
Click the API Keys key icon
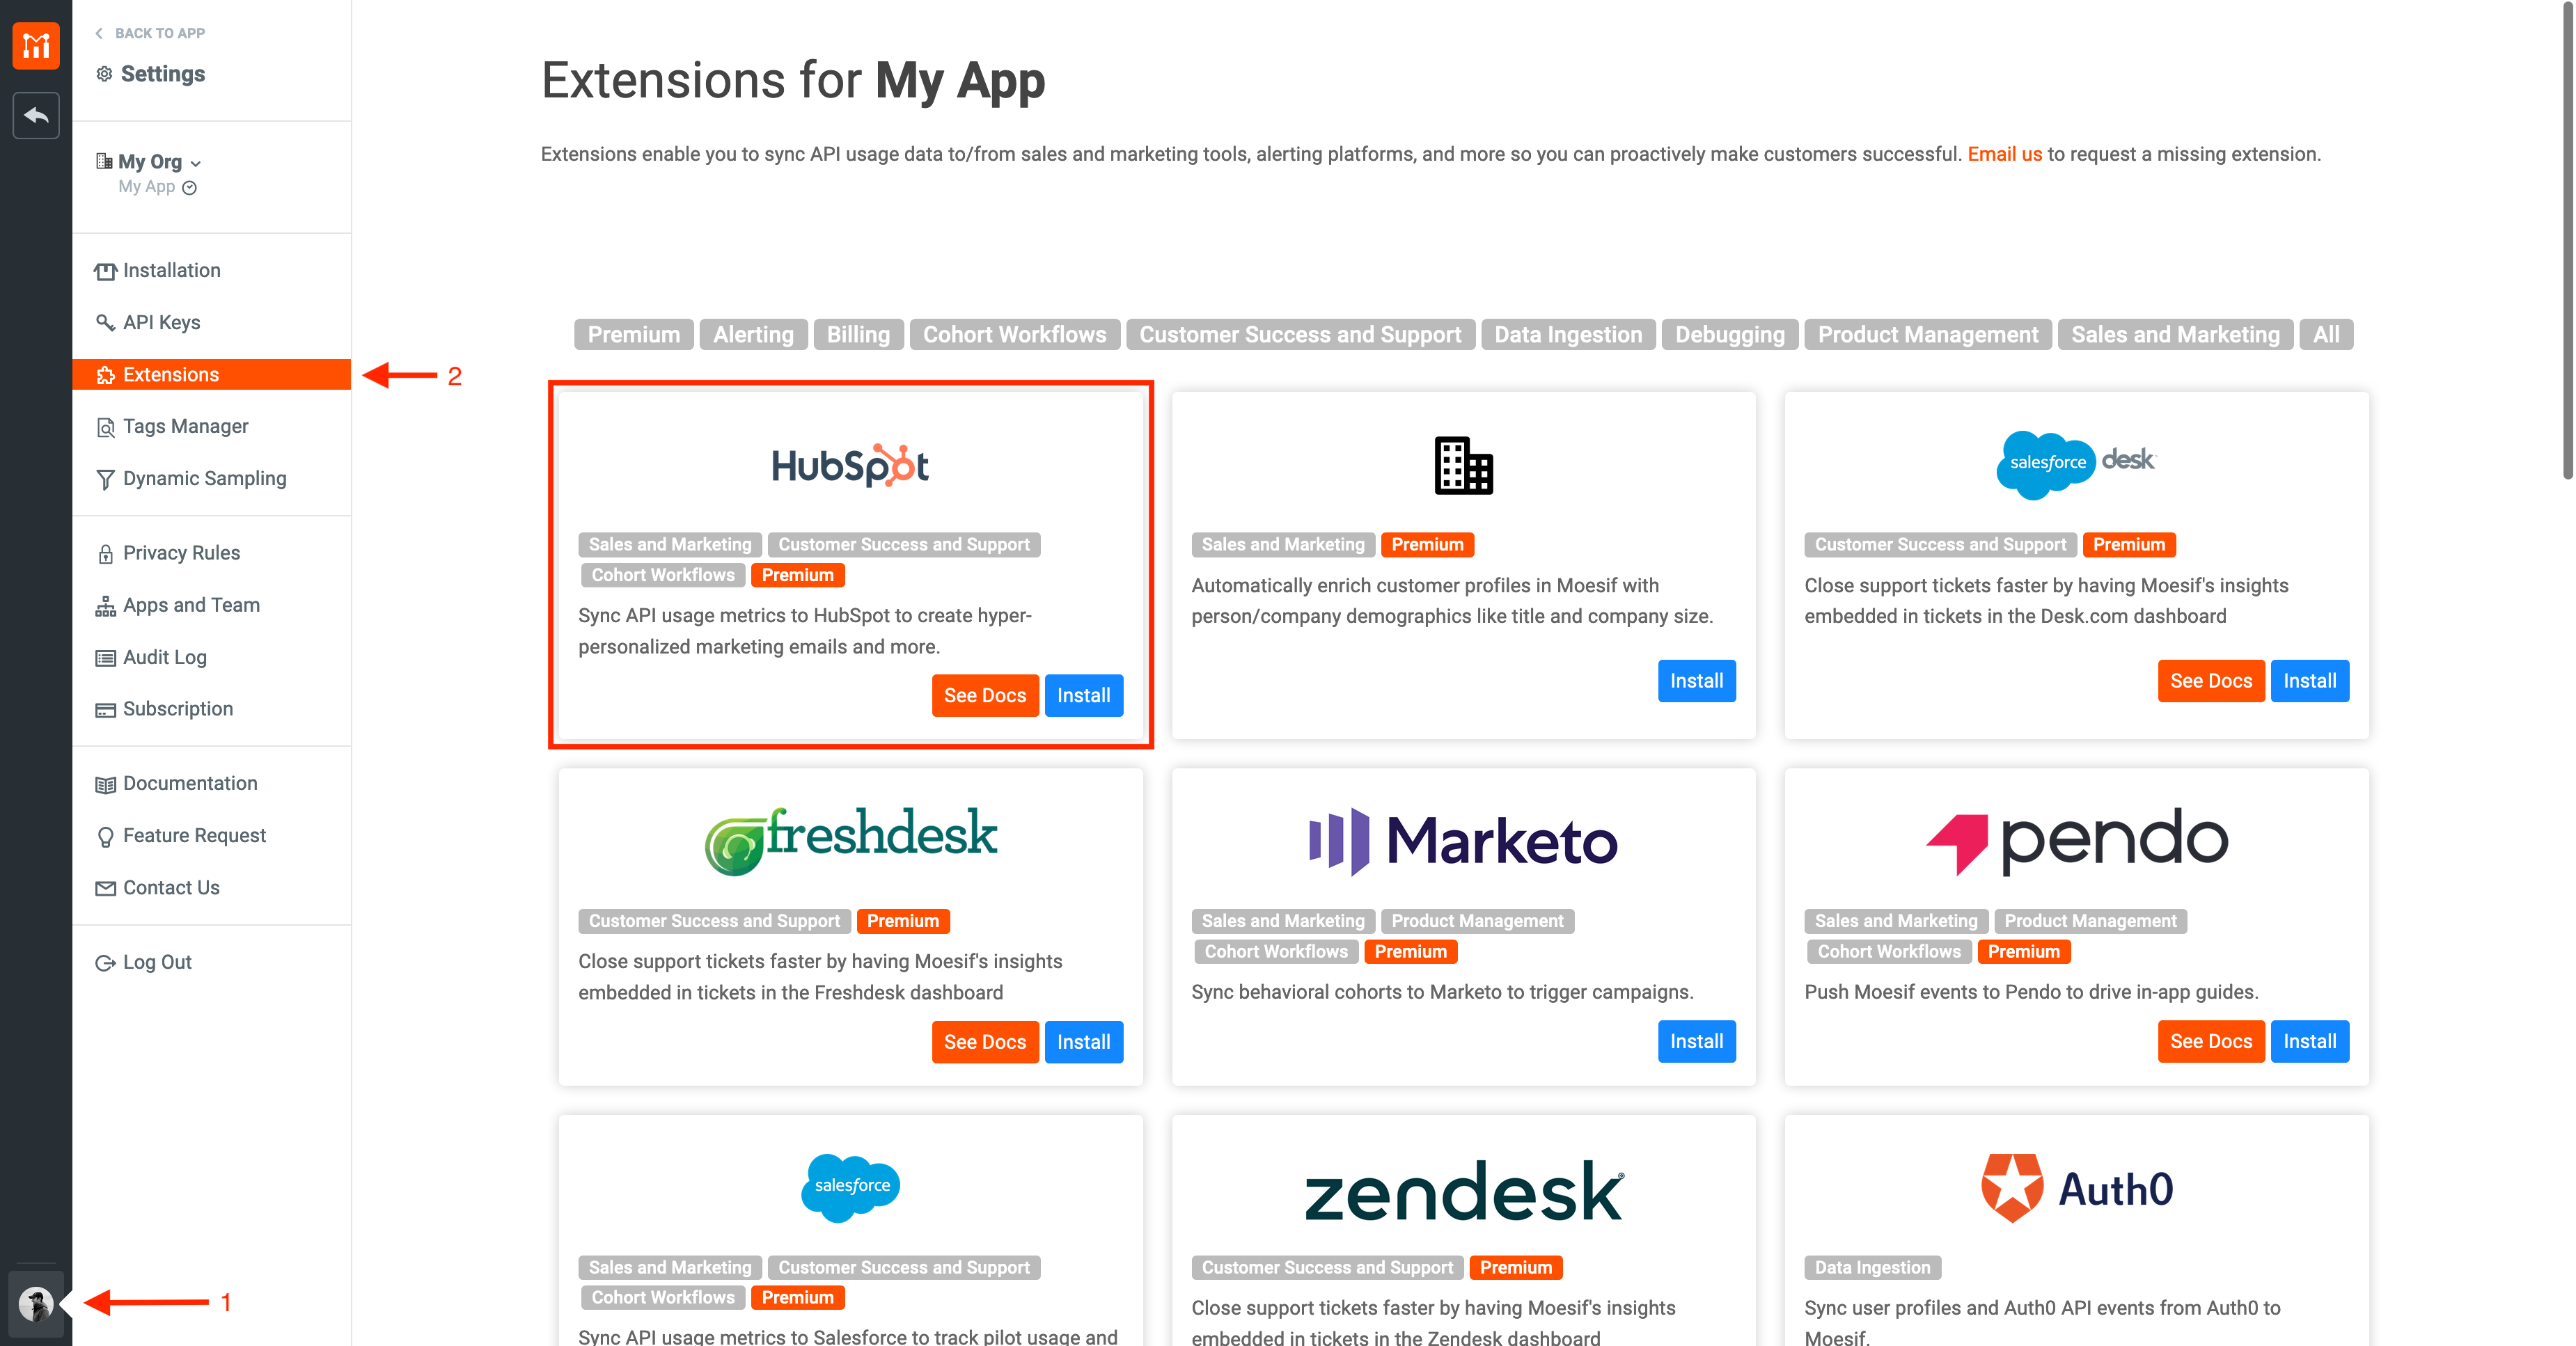[x=106, y=322]
